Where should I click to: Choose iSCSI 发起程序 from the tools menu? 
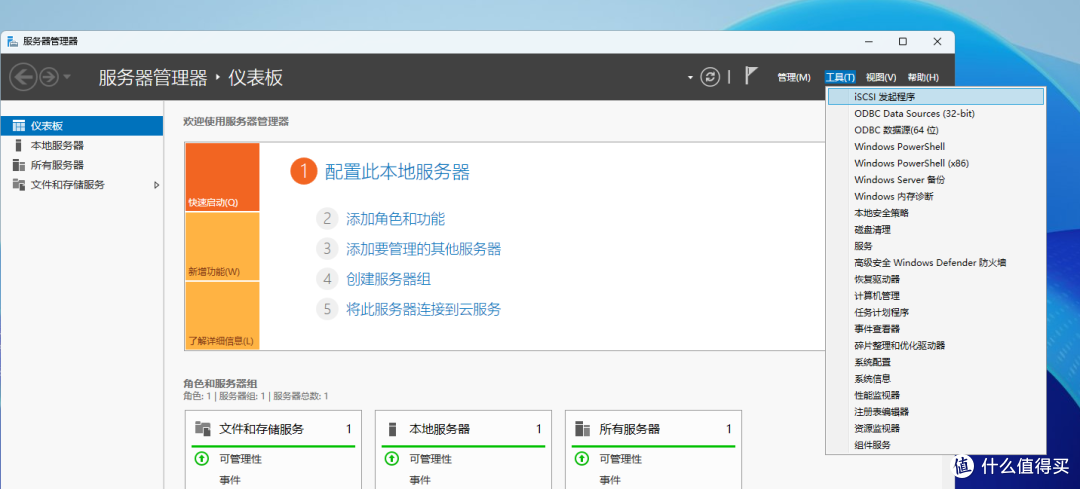[x=935, y=97]
